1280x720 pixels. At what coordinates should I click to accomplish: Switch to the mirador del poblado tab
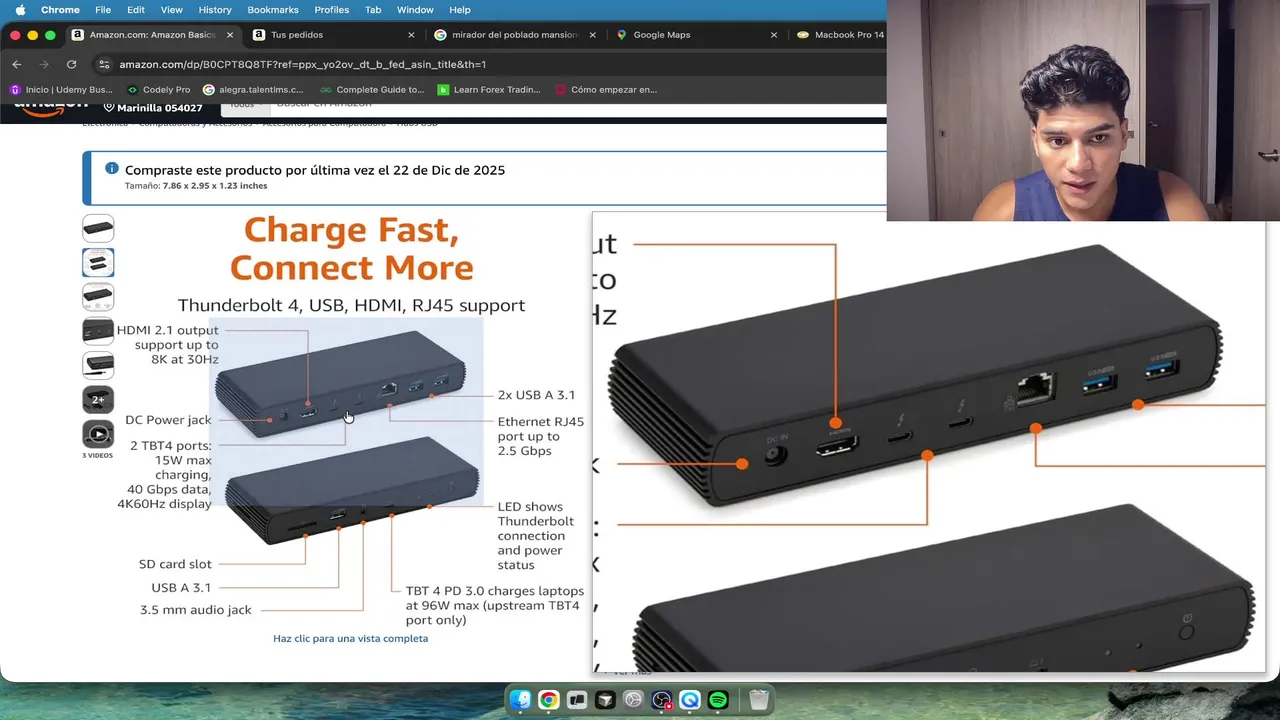(x=514, y=35)
